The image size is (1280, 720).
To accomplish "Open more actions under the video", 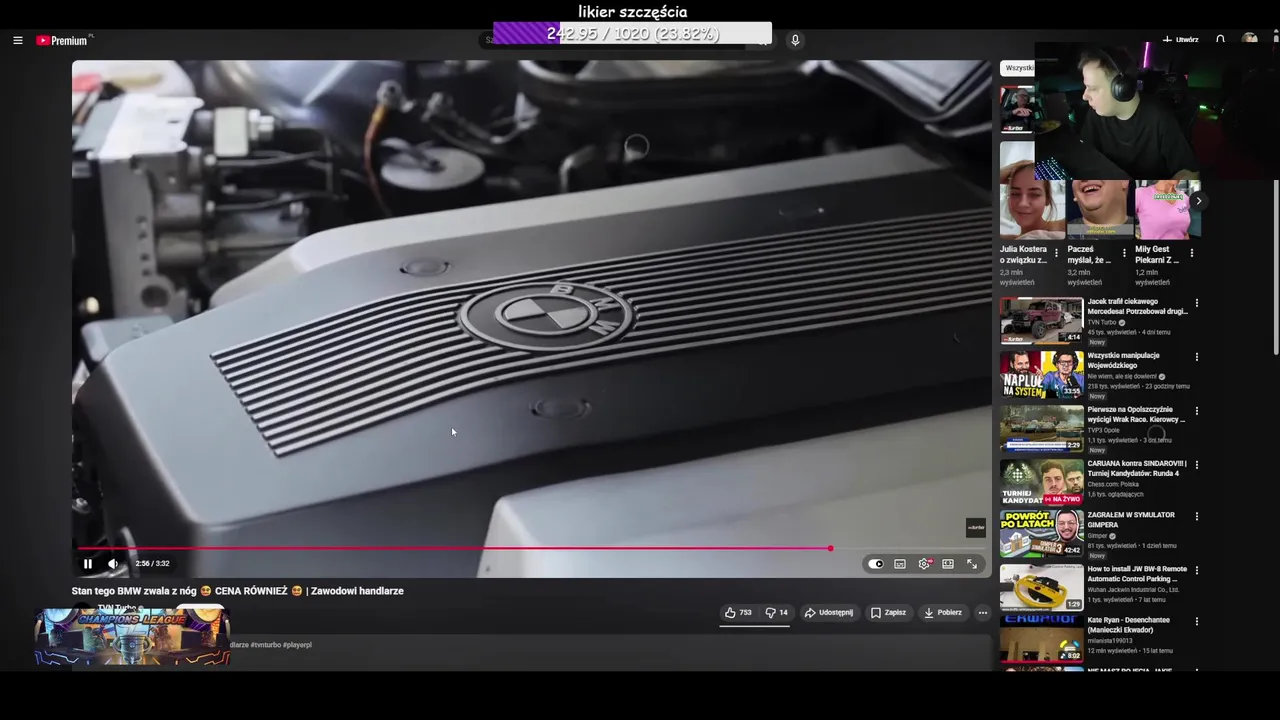I will tap(983, 613).
